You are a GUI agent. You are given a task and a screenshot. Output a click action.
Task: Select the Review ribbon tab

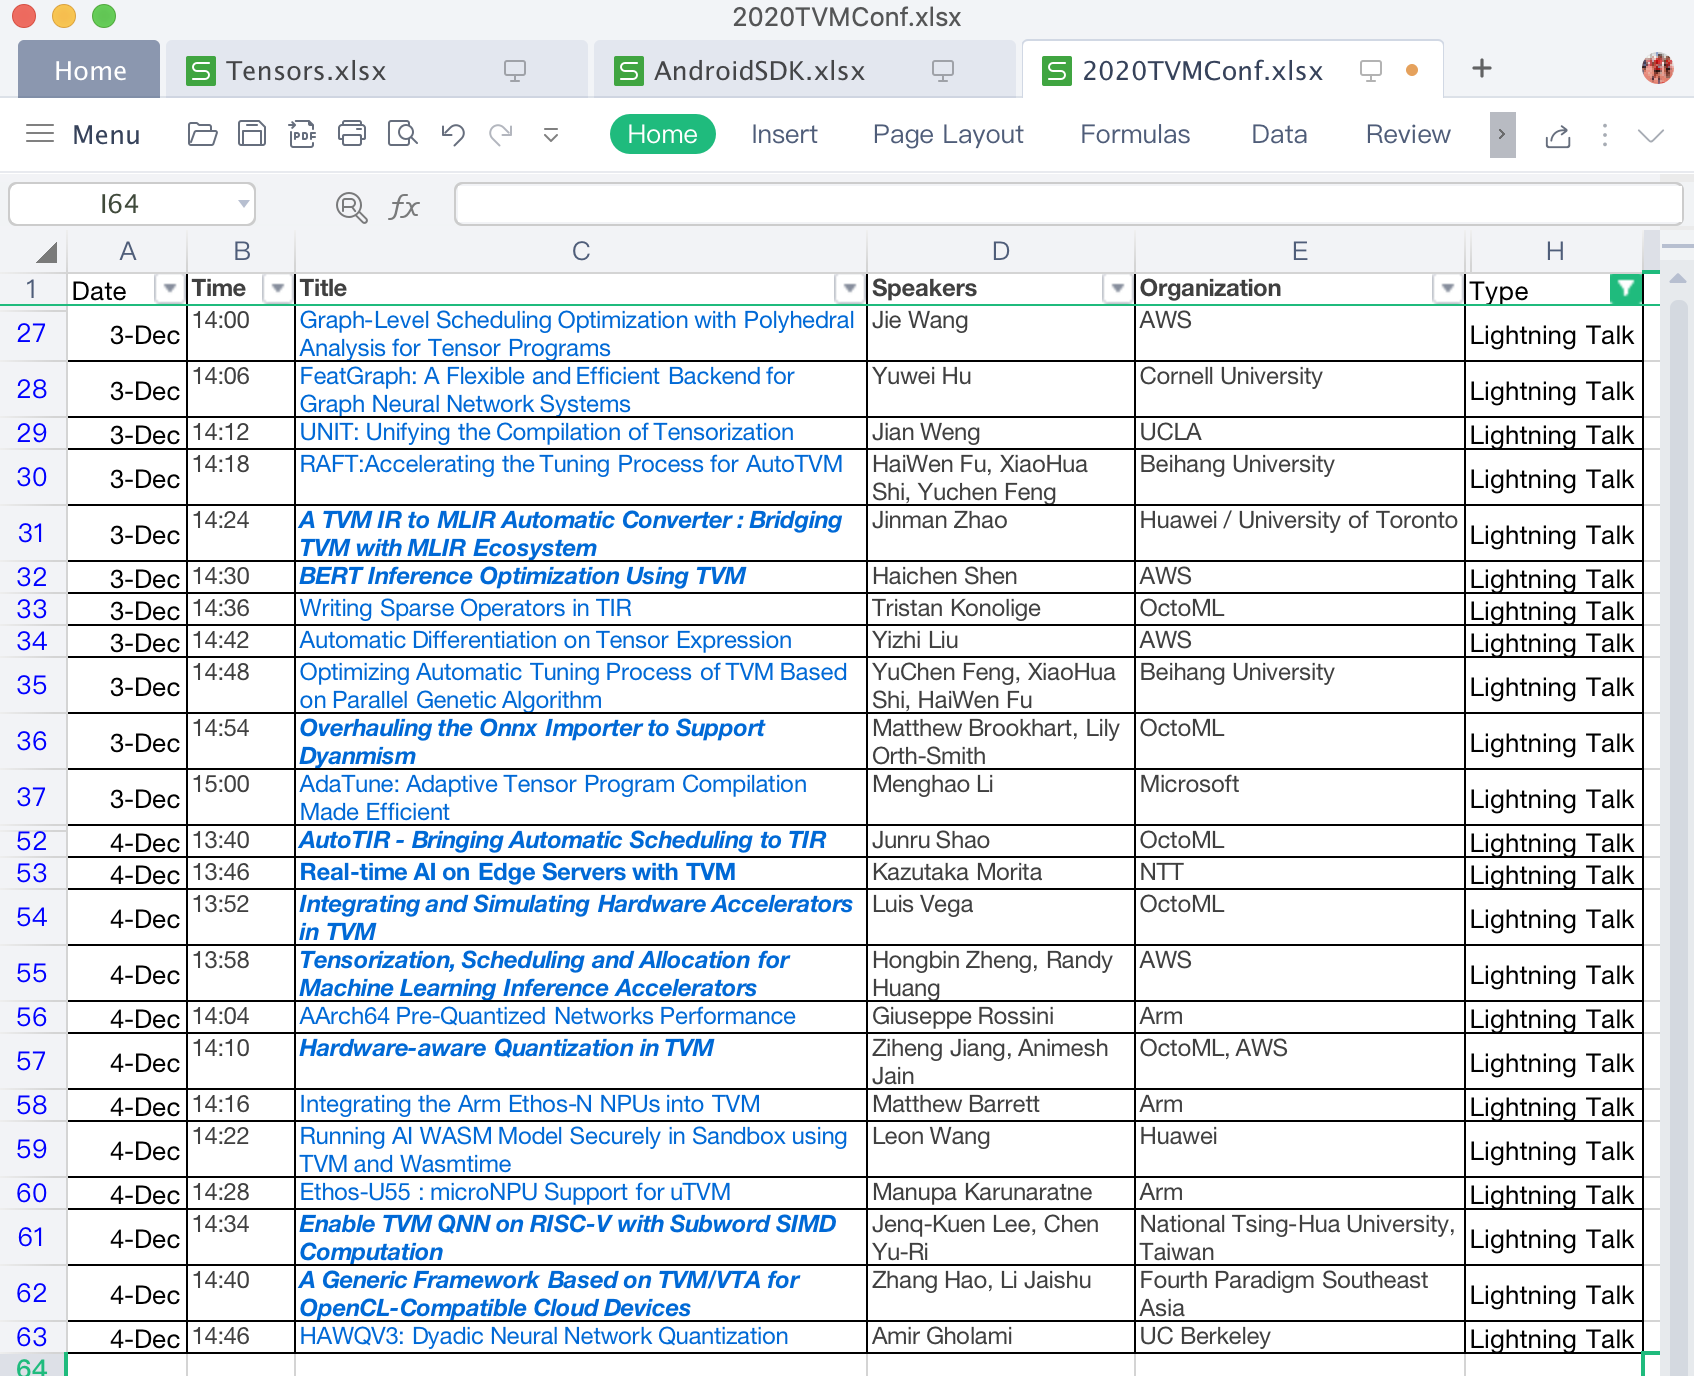(1408, 134)
